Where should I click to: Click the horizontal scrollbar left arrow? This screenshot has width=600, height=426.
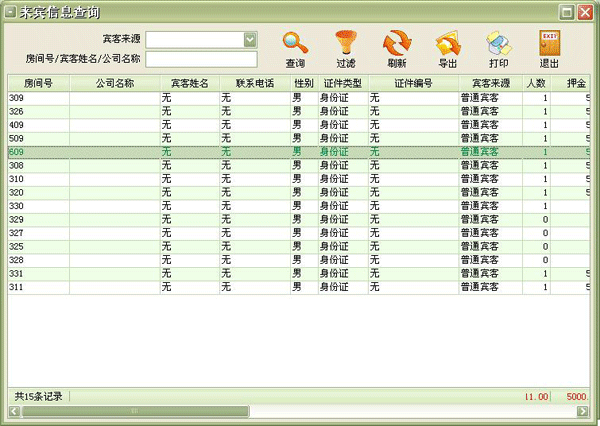point(14,410)
